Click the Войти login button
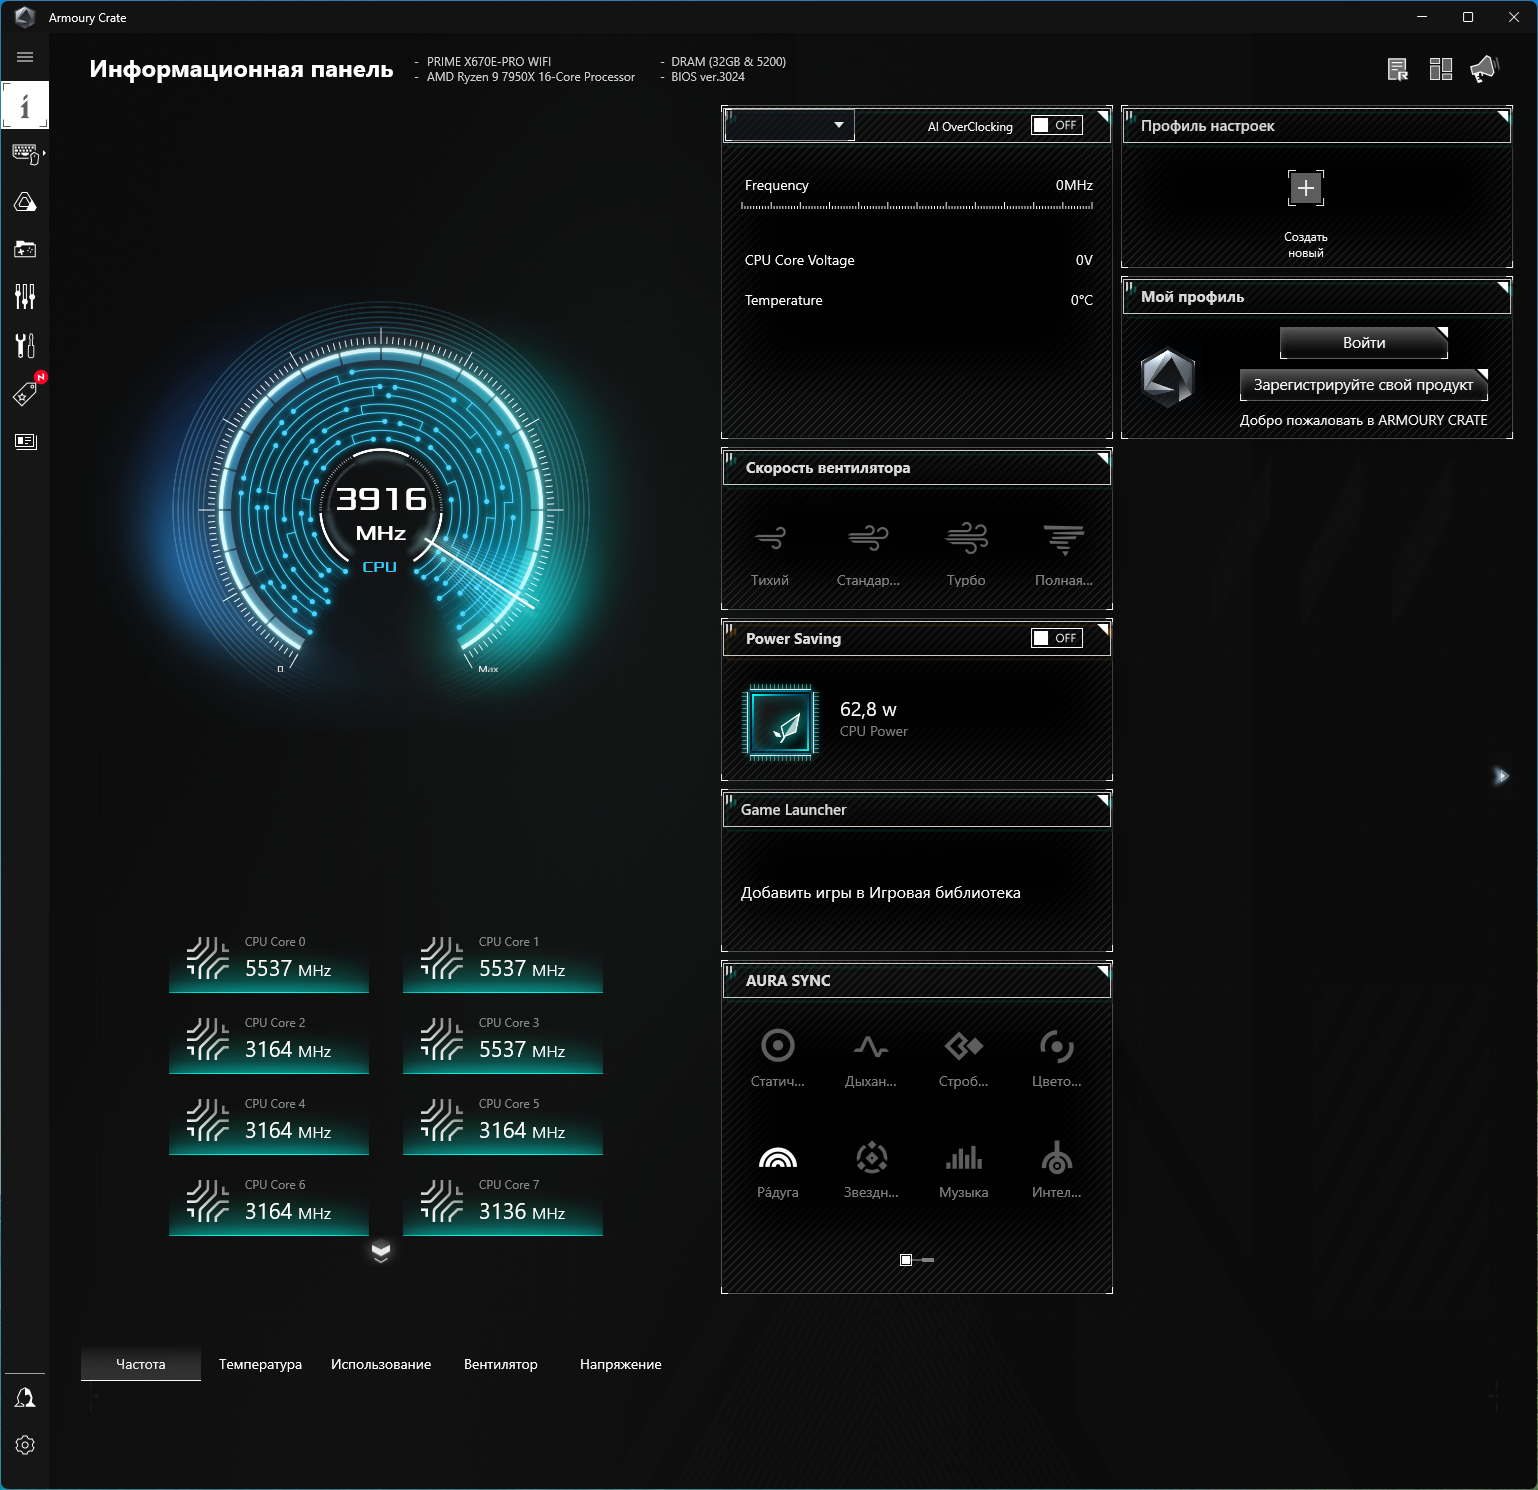The width and height of the screenshot is (1538, 1490). coord(1364,342)
